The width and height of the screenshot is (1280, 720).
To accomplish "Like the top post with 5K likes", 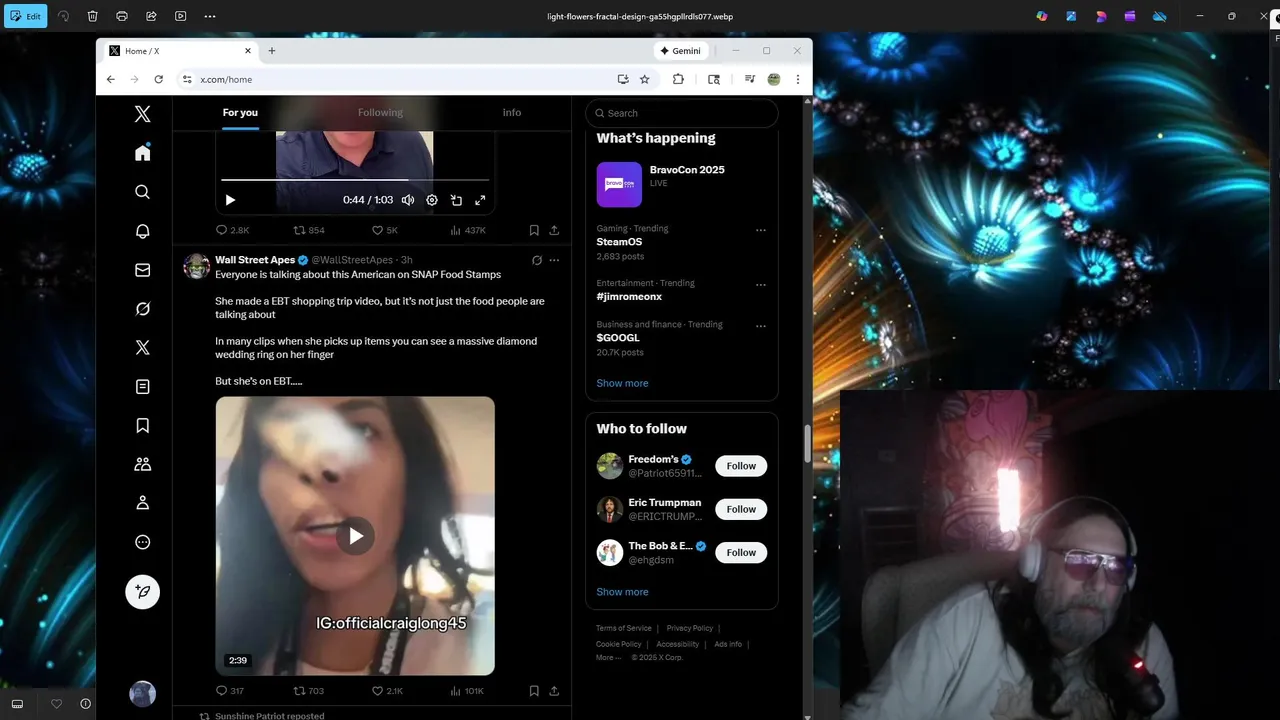I will (384, 230).
